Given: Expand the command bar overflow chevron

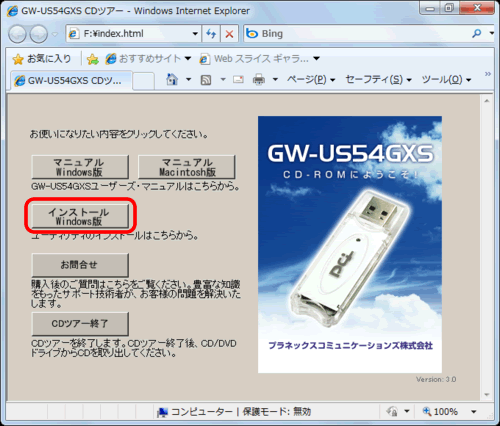Looking at the screenshot, I should (x=488, y=74).
